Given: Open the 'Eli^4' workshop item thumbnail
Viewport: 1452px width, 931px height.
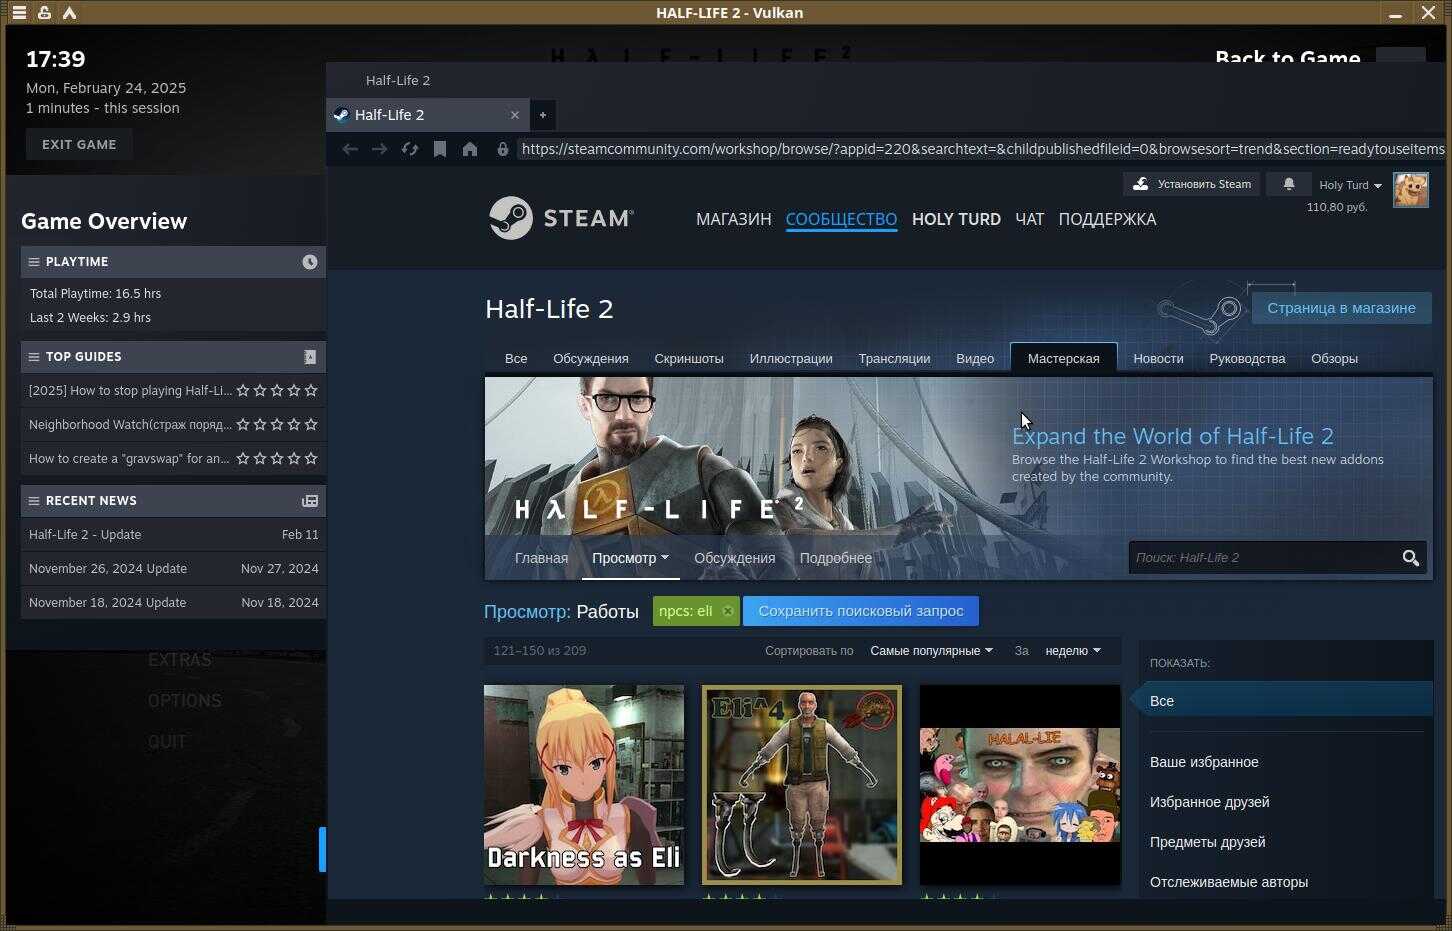Looking at the screenshot, I should (802, 785).
